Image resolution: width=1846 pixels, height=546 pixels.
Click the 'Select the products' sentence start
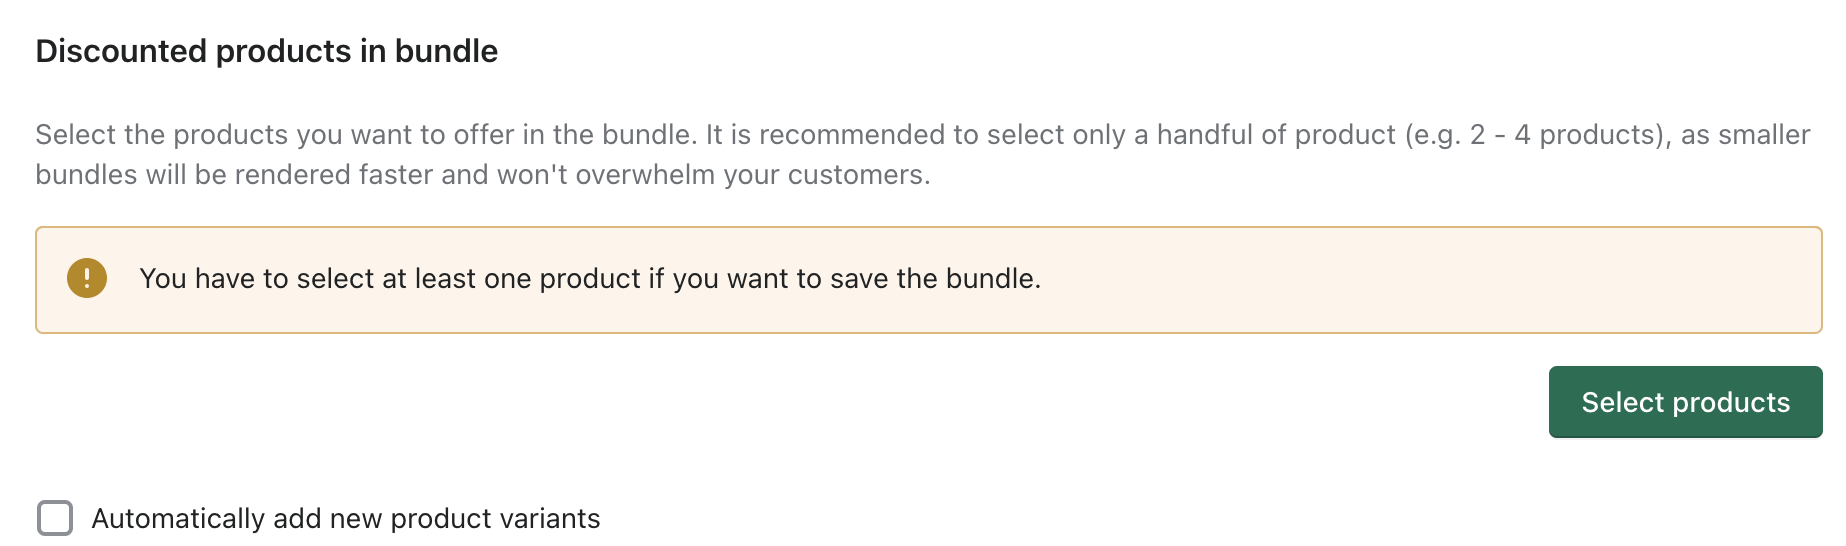162,135
